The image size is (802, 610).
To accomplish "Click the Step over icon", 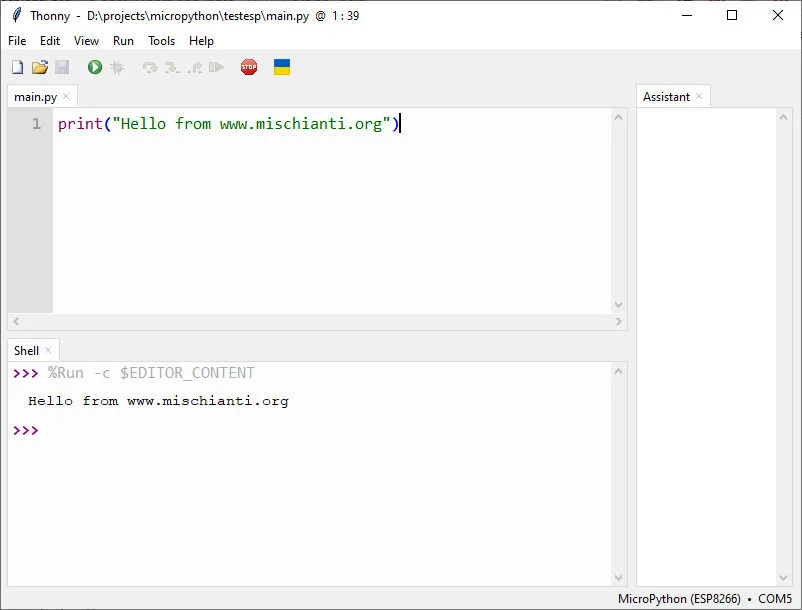I will click(150, 67).
